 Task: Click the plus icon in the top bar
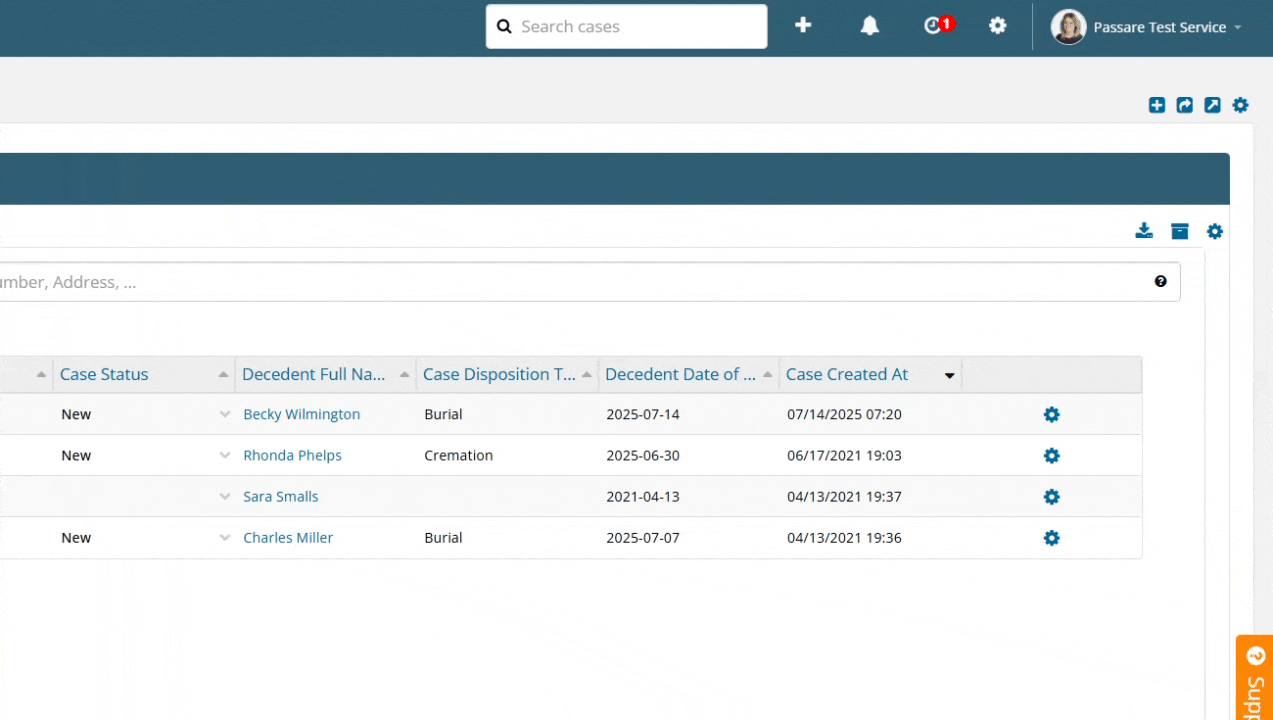coord(803,26)
